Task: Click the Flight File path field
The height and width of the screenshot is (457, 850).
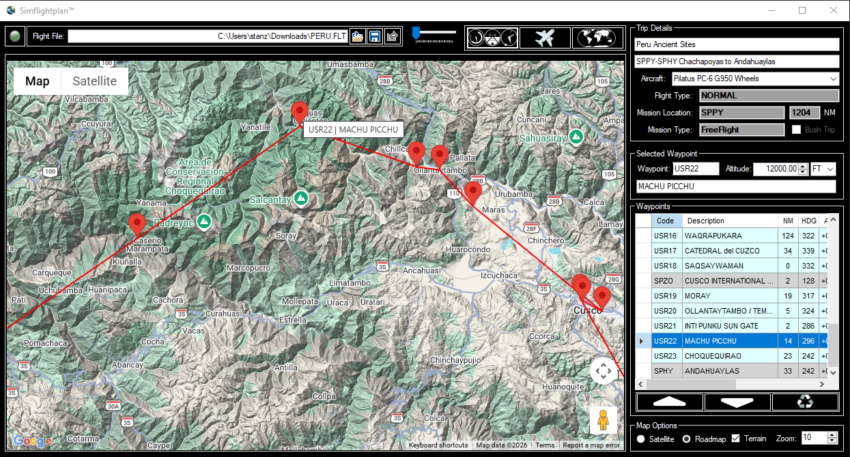Action: click(208, 36)
